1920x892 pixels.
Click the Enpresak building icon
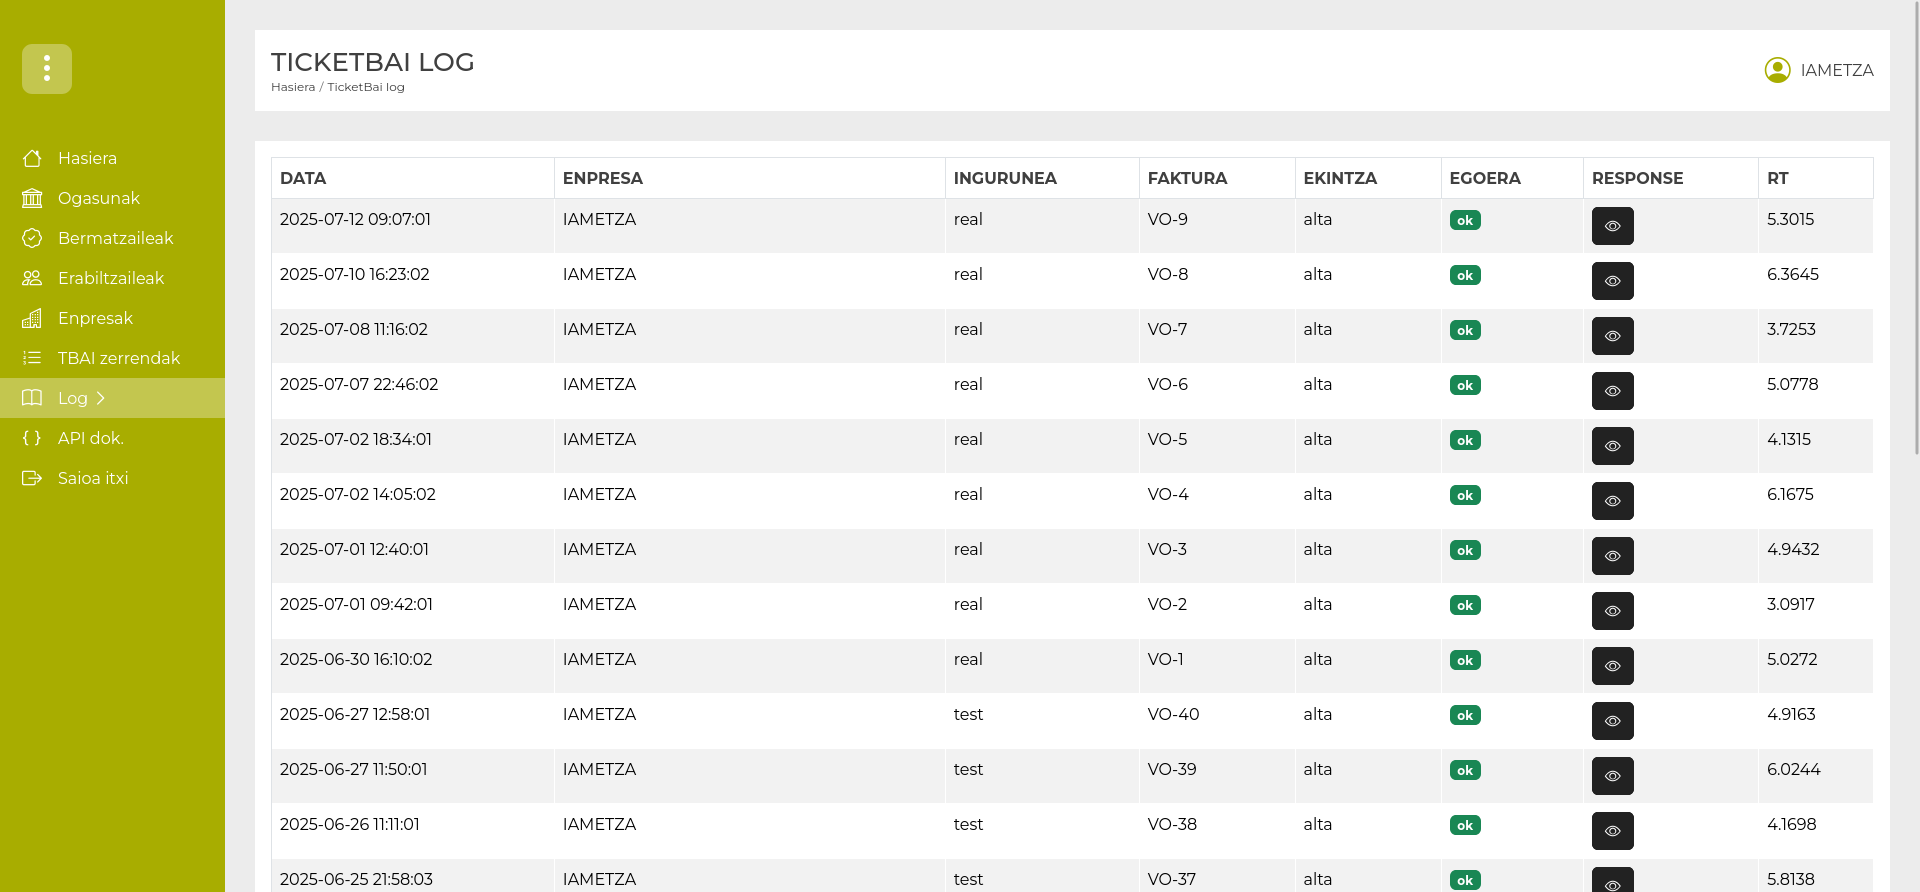32,318
